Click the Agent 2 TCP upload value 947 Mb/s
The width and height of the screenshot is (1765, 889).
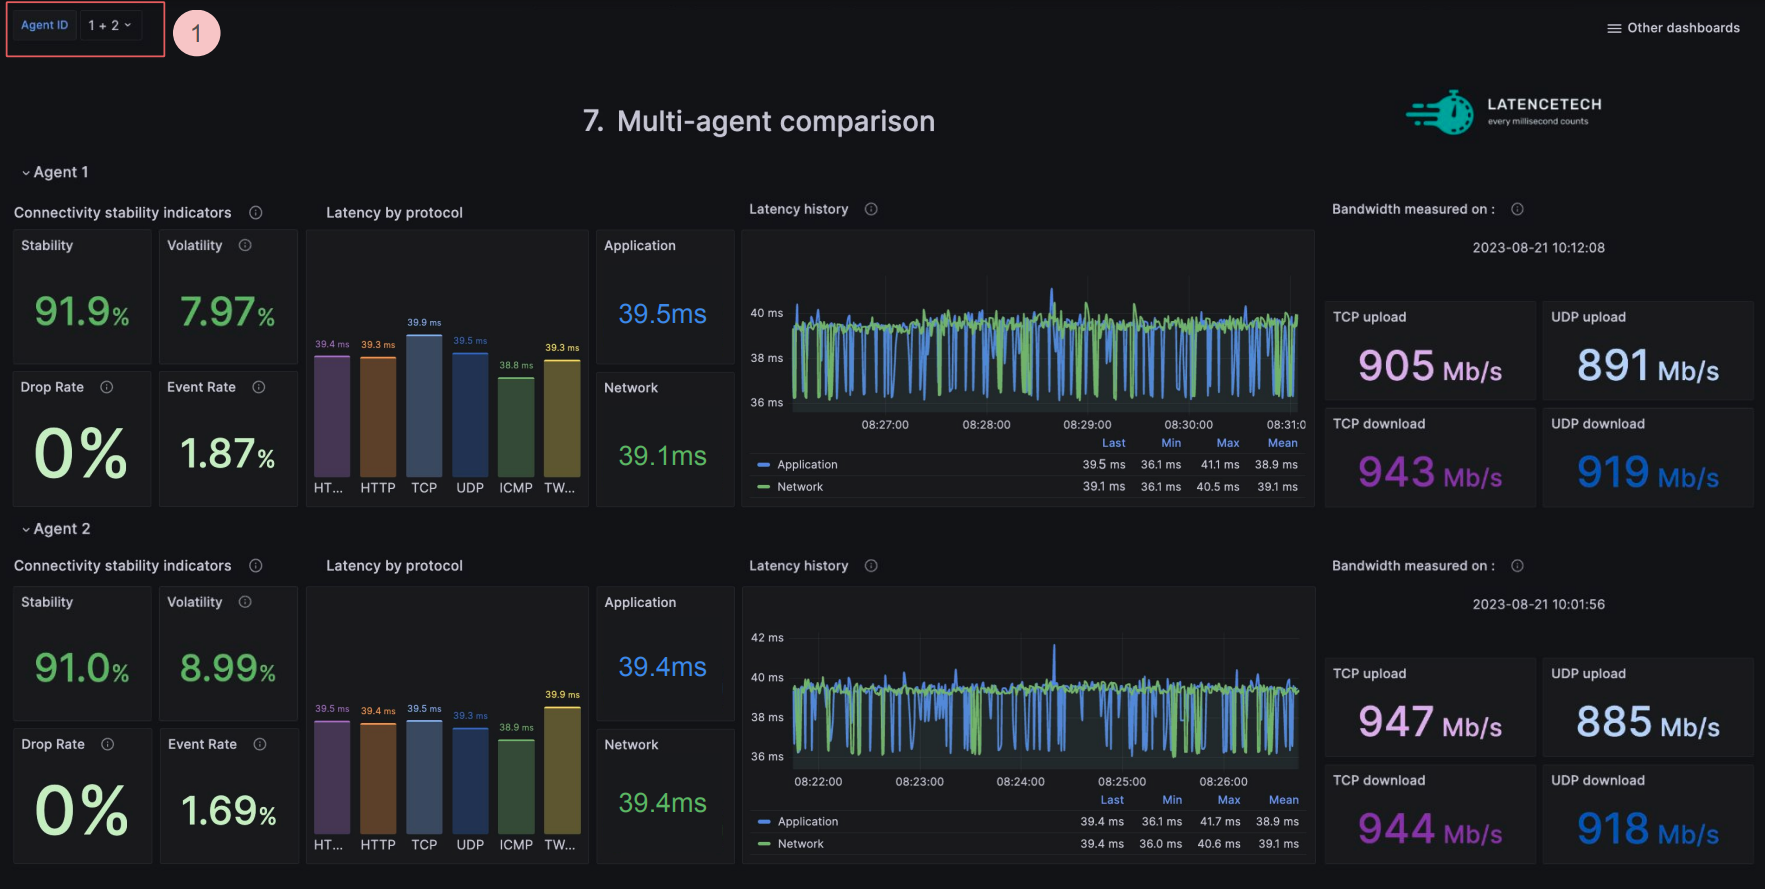pos(1430,722)
